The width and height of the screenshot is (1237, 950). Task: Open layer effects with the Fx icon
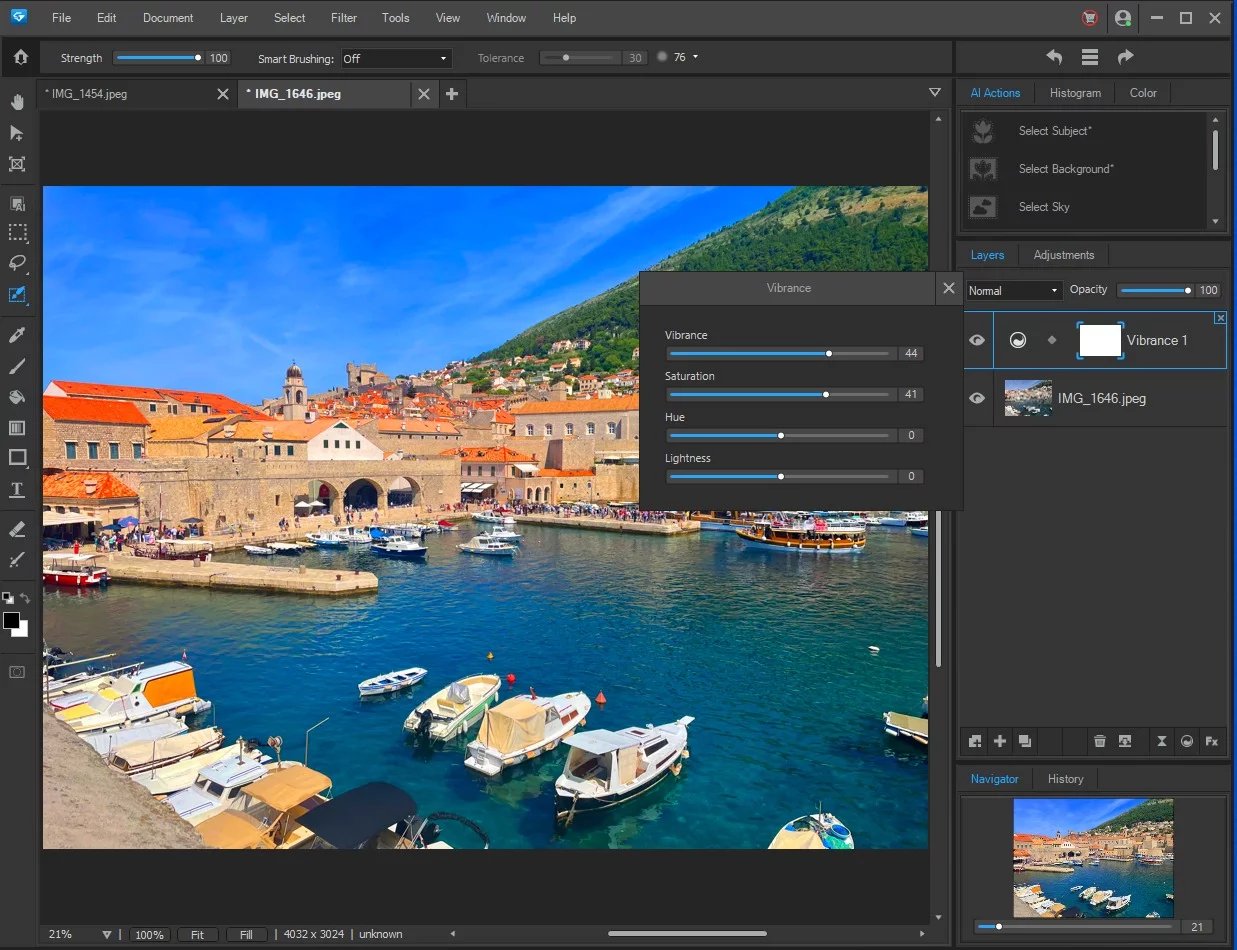[1211, 741]
